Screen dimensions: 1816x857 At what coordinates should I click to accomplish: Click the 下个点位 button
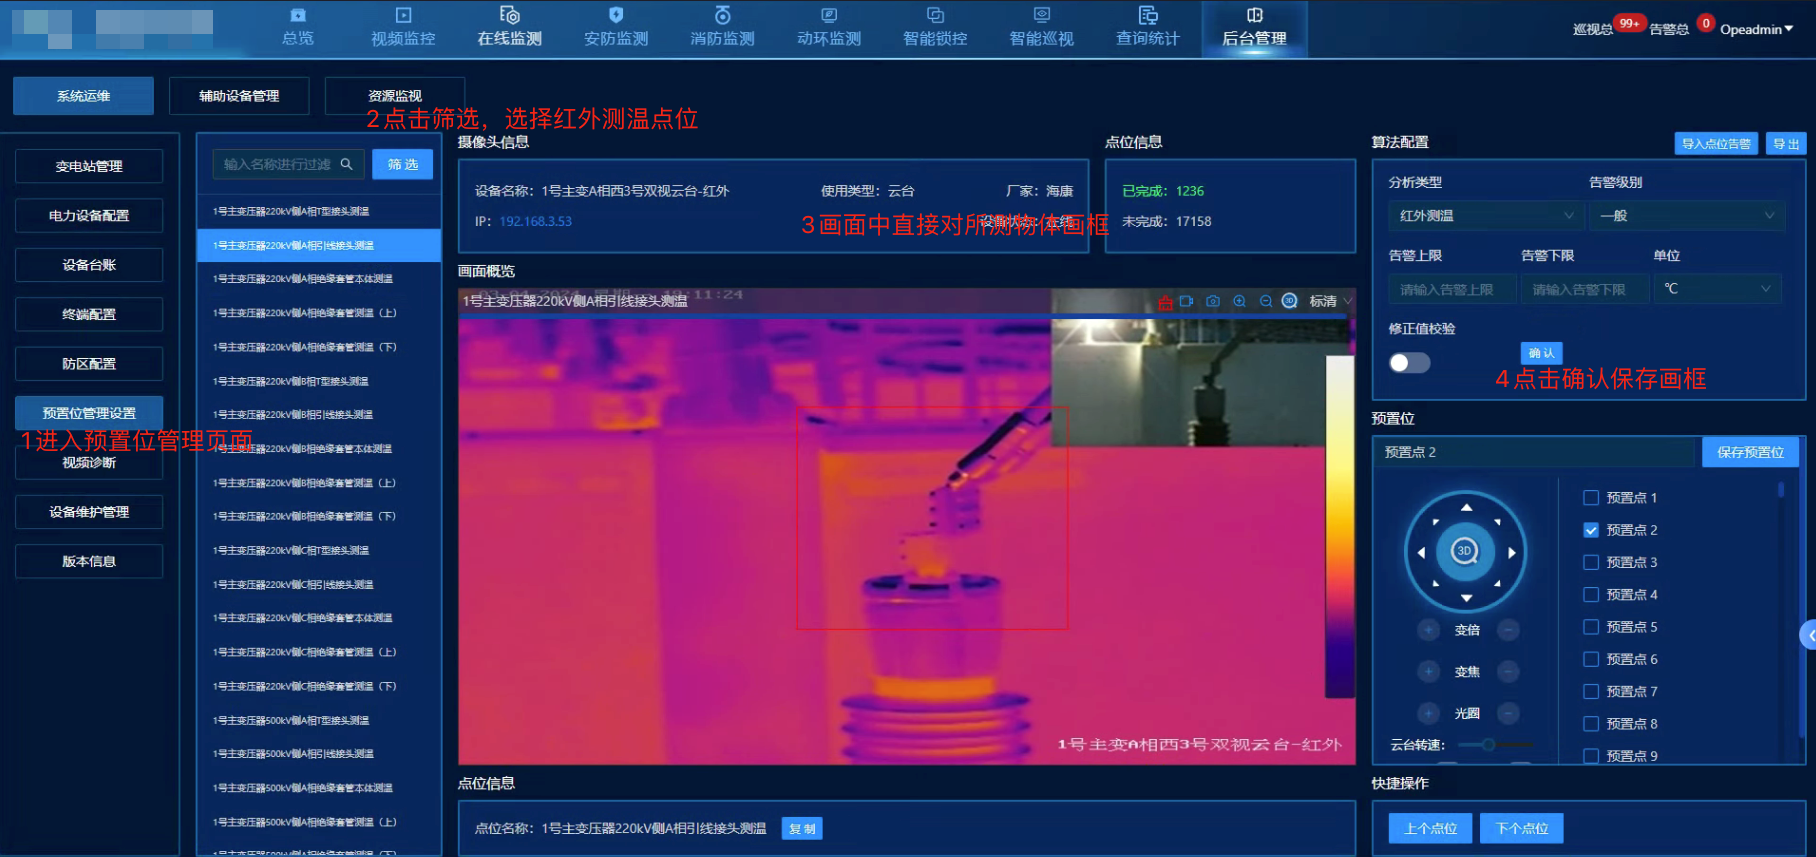[1521, 828]
